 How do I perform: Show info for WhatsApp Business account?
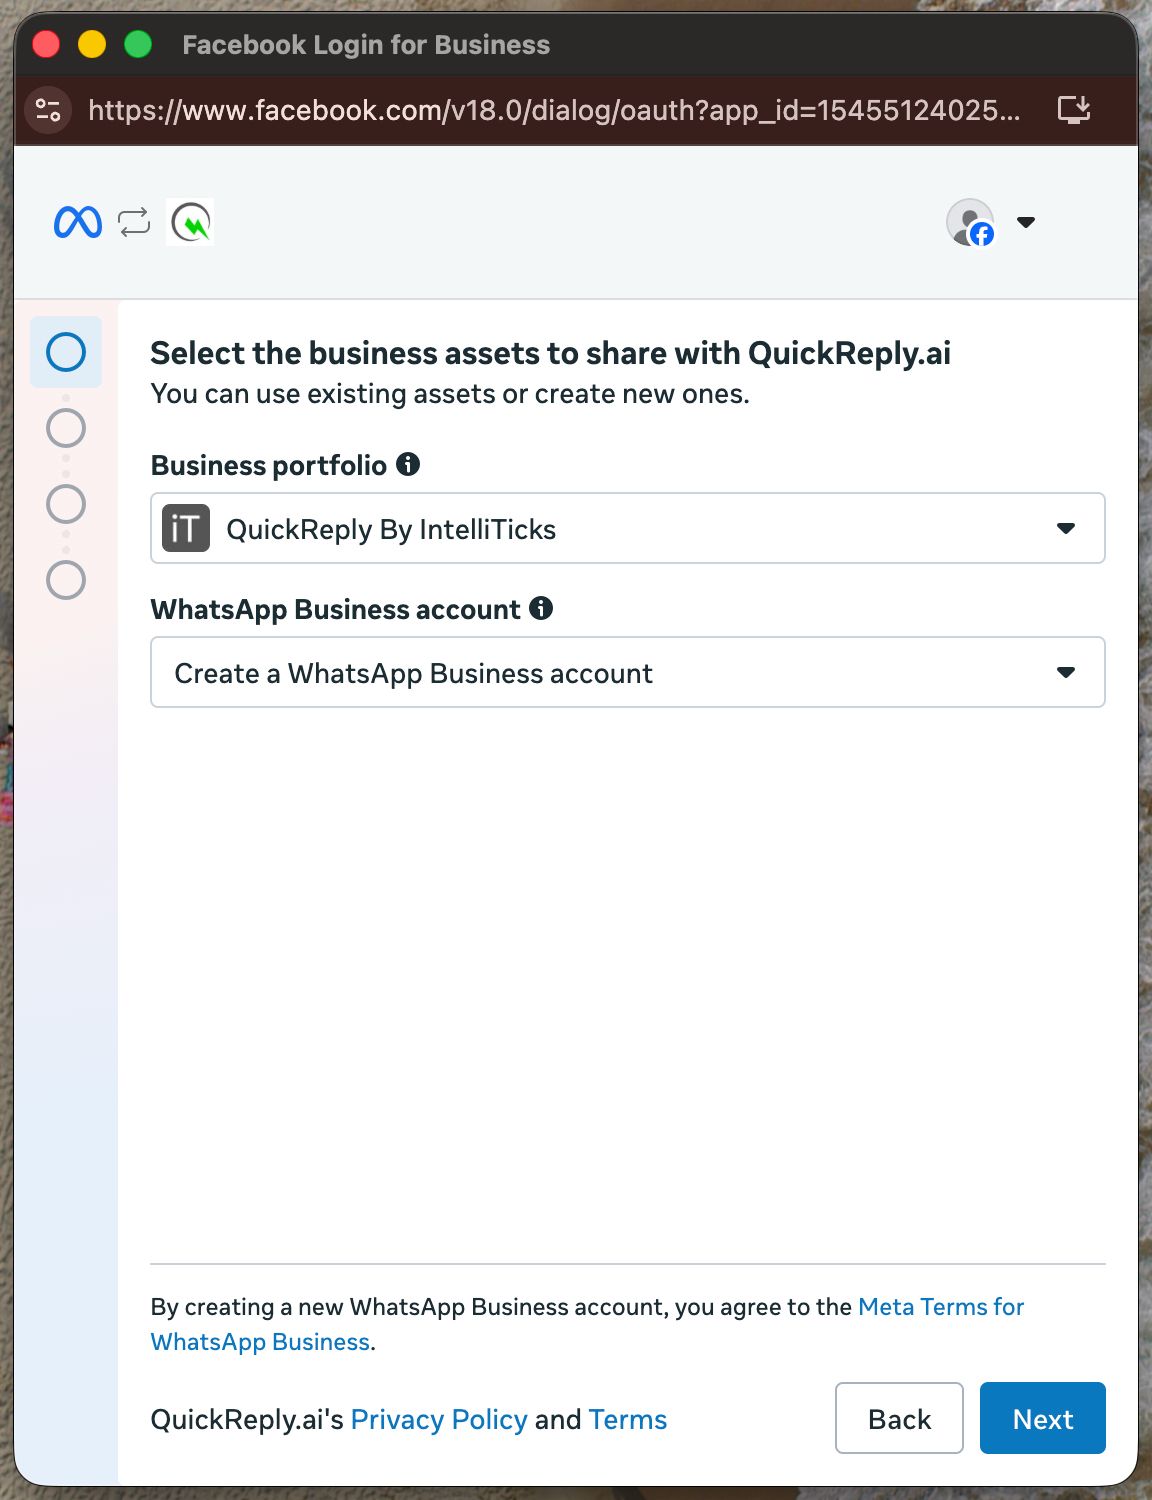click(x=541, y=608)
